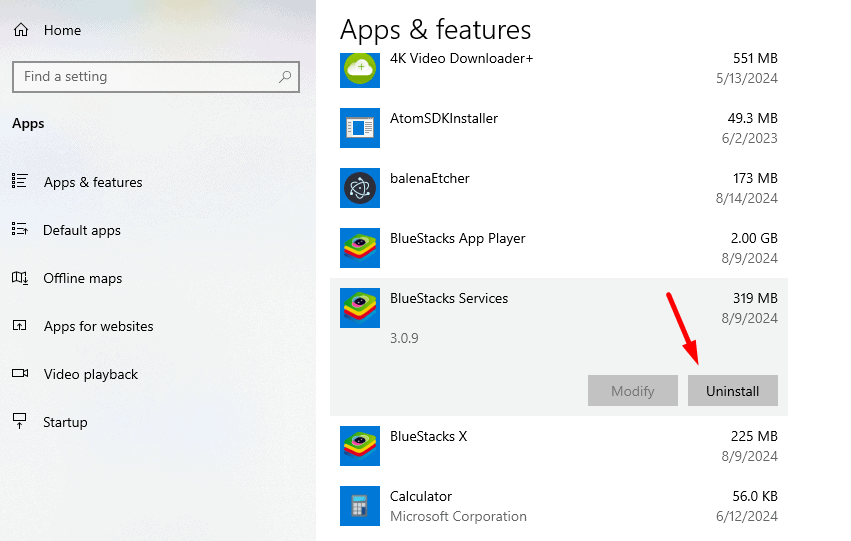Click the Home house icon
Viewport: 851px width, 541px height.
pyautogui.click(x=21, y=30)
